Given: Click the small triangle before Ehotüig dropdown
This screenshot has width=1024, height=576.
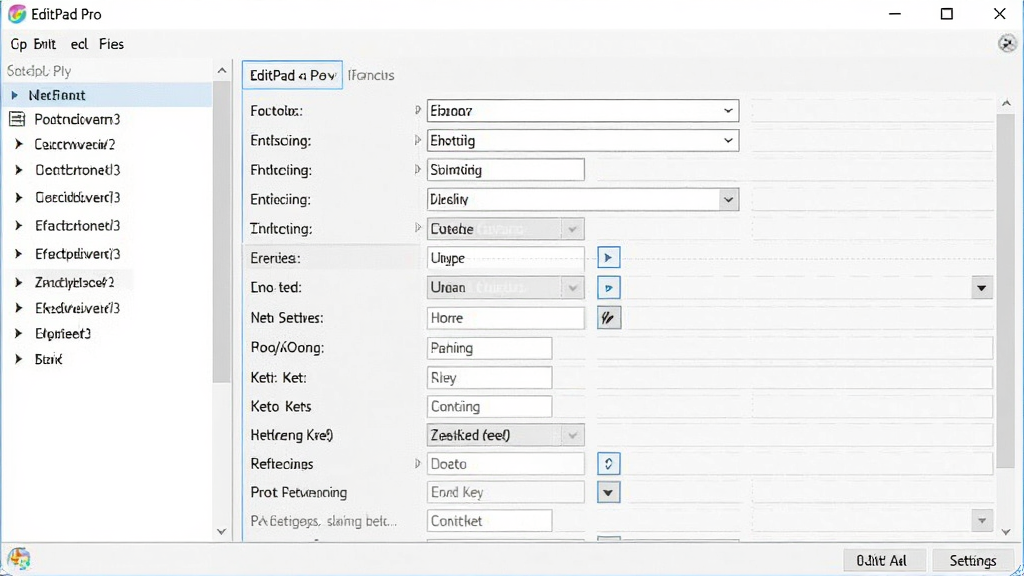Looking at the screenshot, I should click(418, 140).
